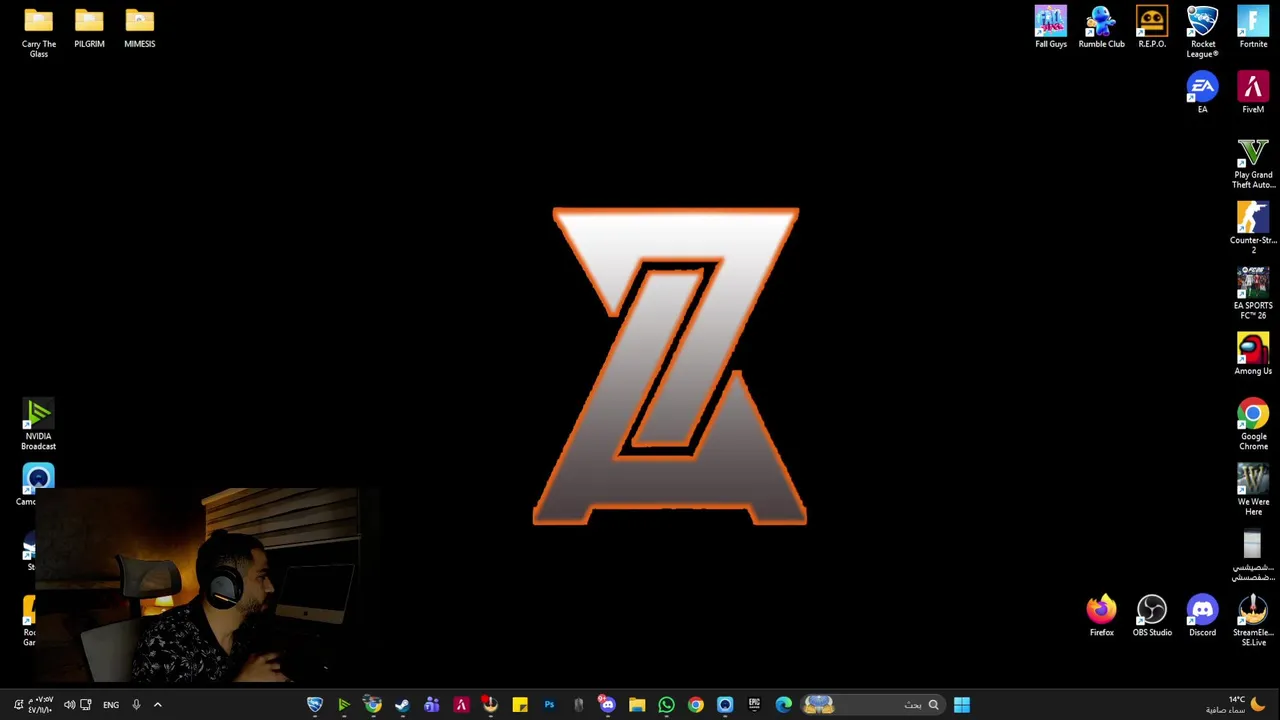Open the Firefox desktop shortcut

[x=1101, y=616]
